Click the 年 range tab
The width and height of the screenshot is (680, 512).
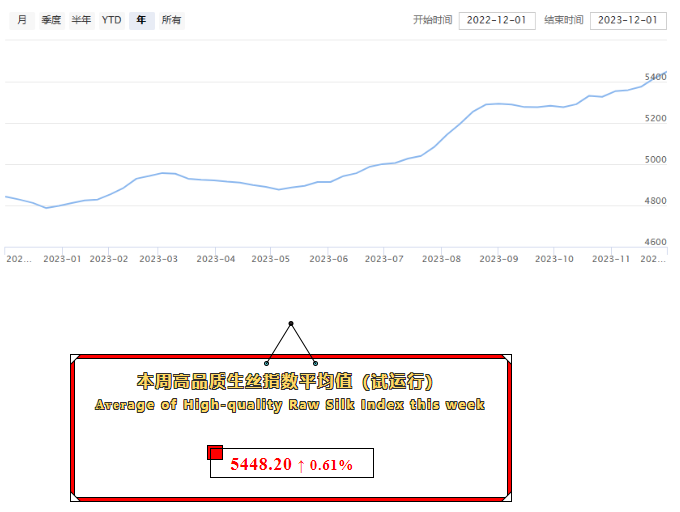[x=141, y=20]
